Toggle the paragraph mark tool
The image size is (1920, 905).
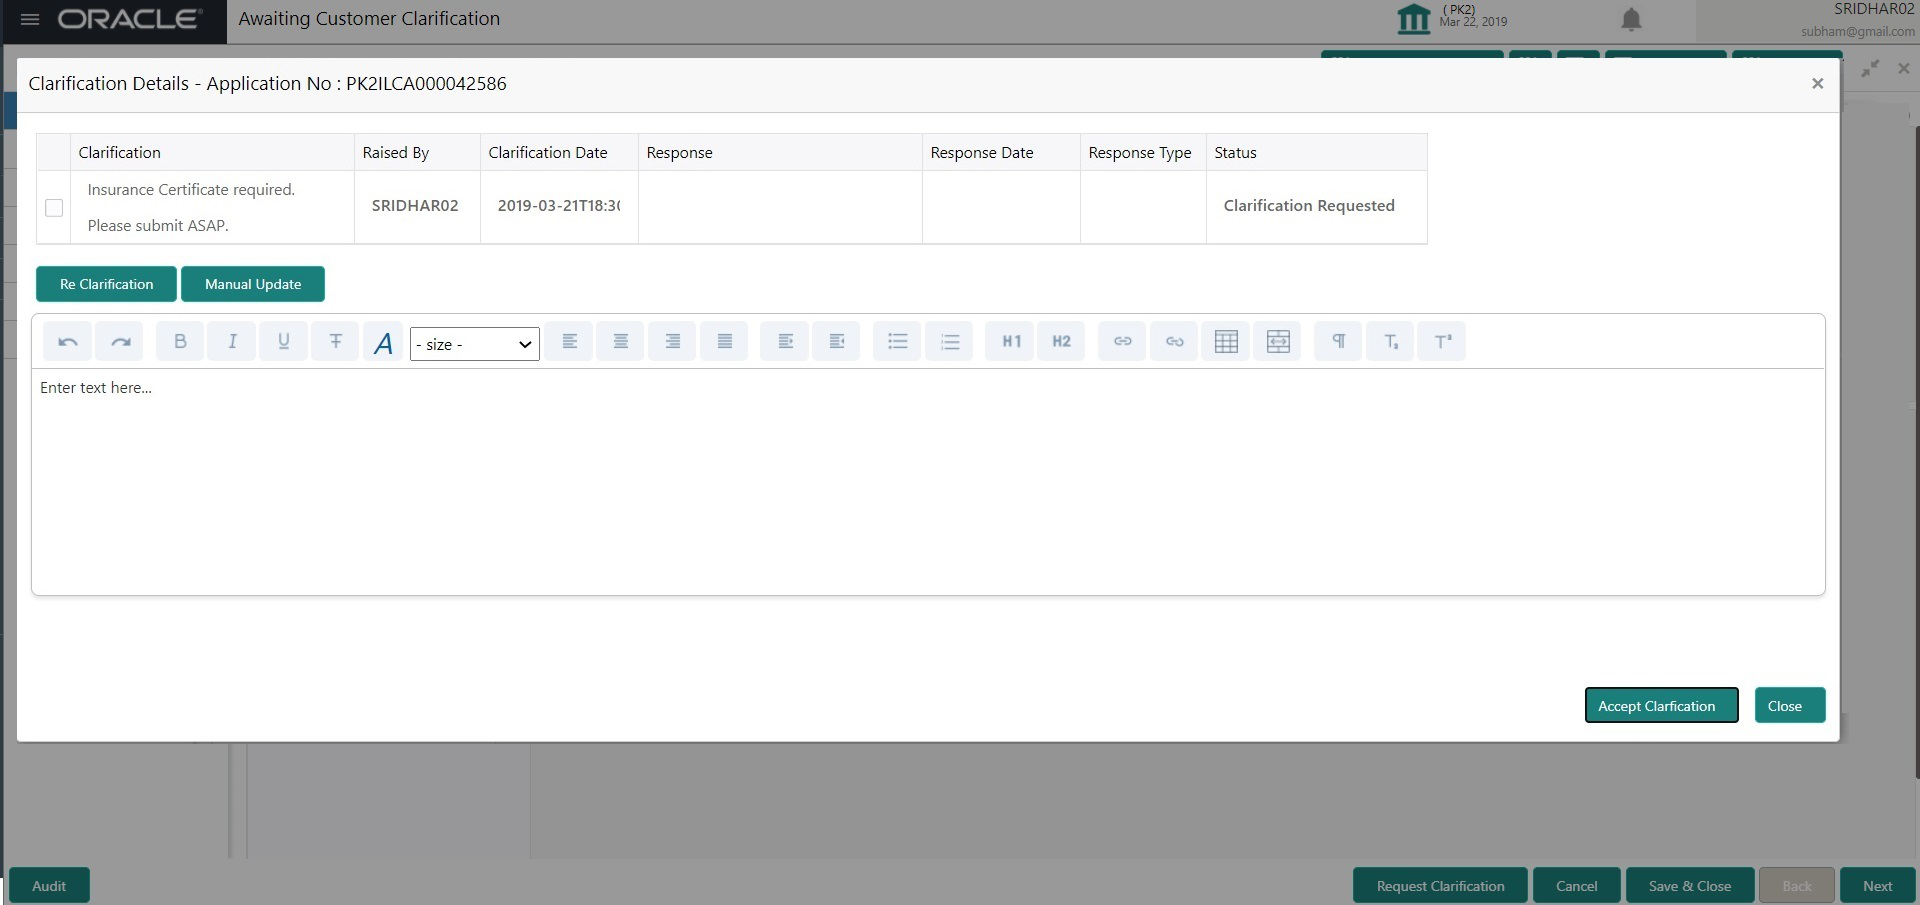click(1338, 342)
